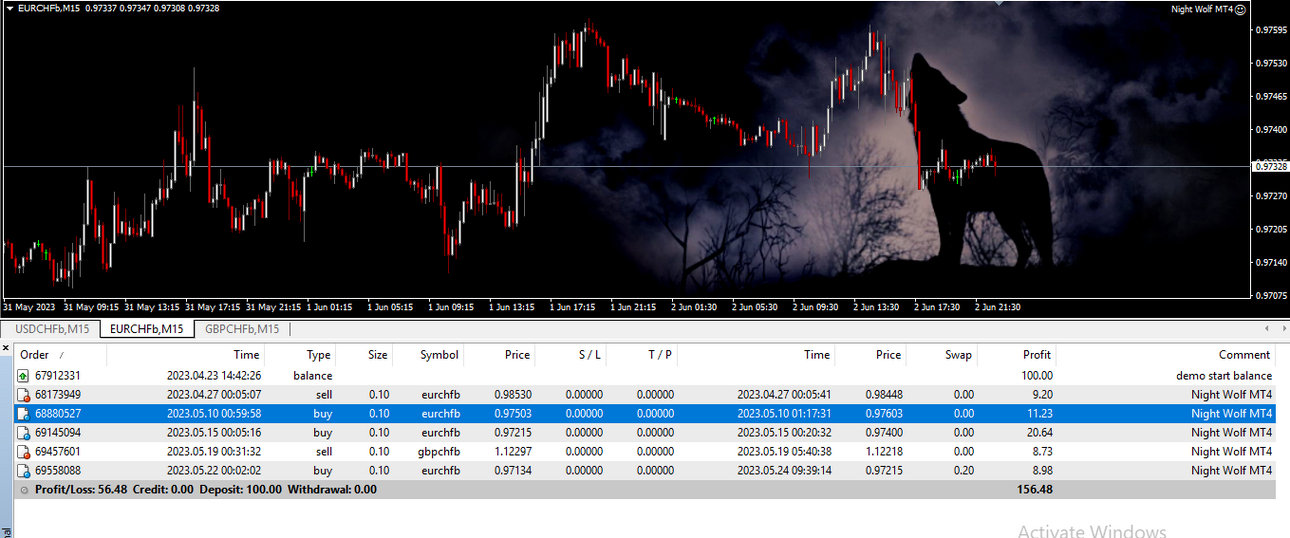Sort by the Type column header
This screenshot has width=1290, height=538.
[300, 355]
